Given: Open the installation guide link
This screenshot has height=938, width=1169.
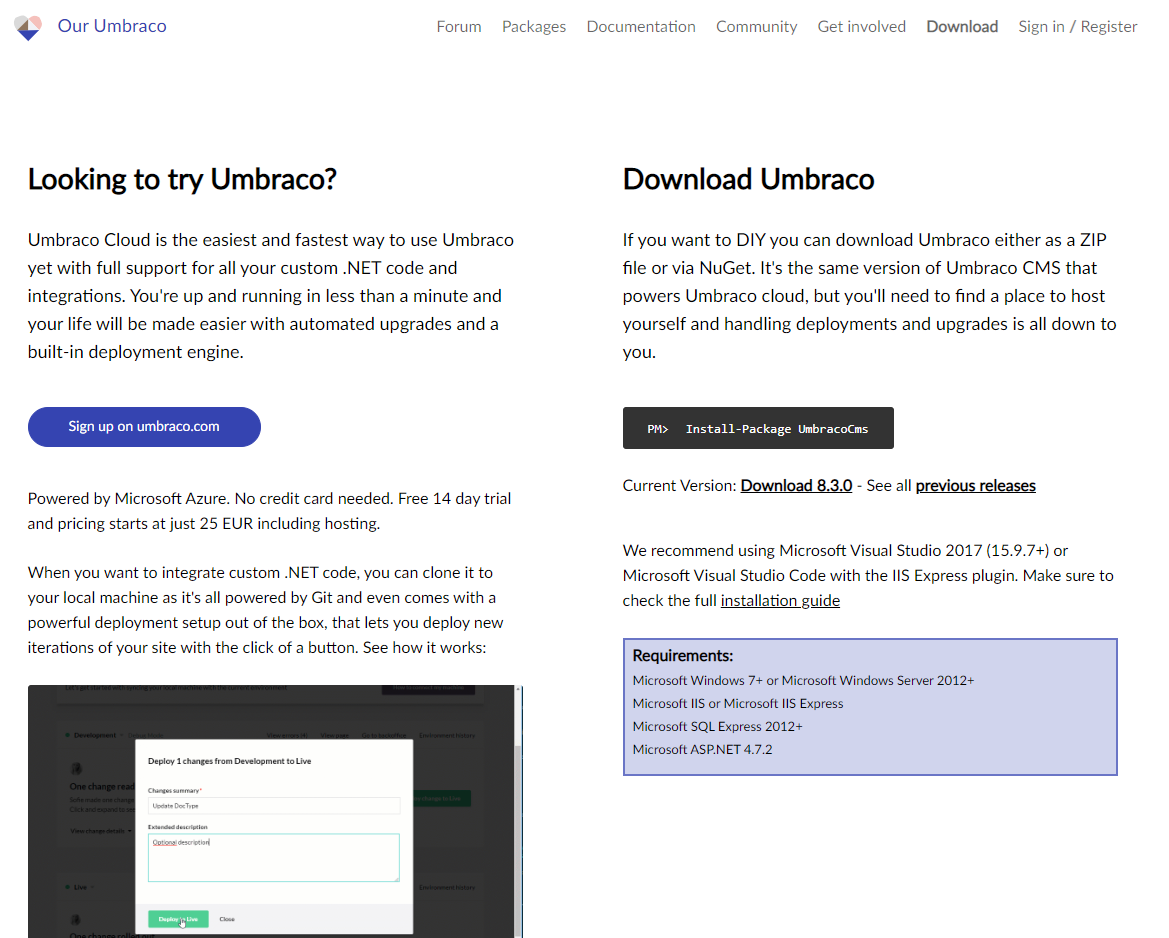Looking at the screenshot, I should (x=780, y=601).
